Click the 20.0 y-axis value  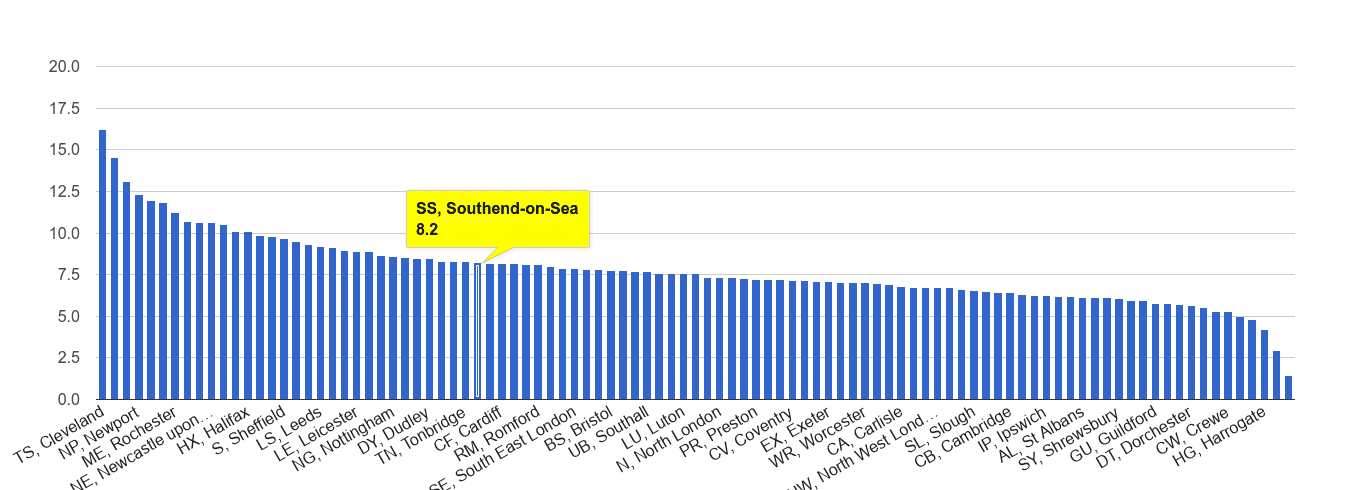[64, 67]
